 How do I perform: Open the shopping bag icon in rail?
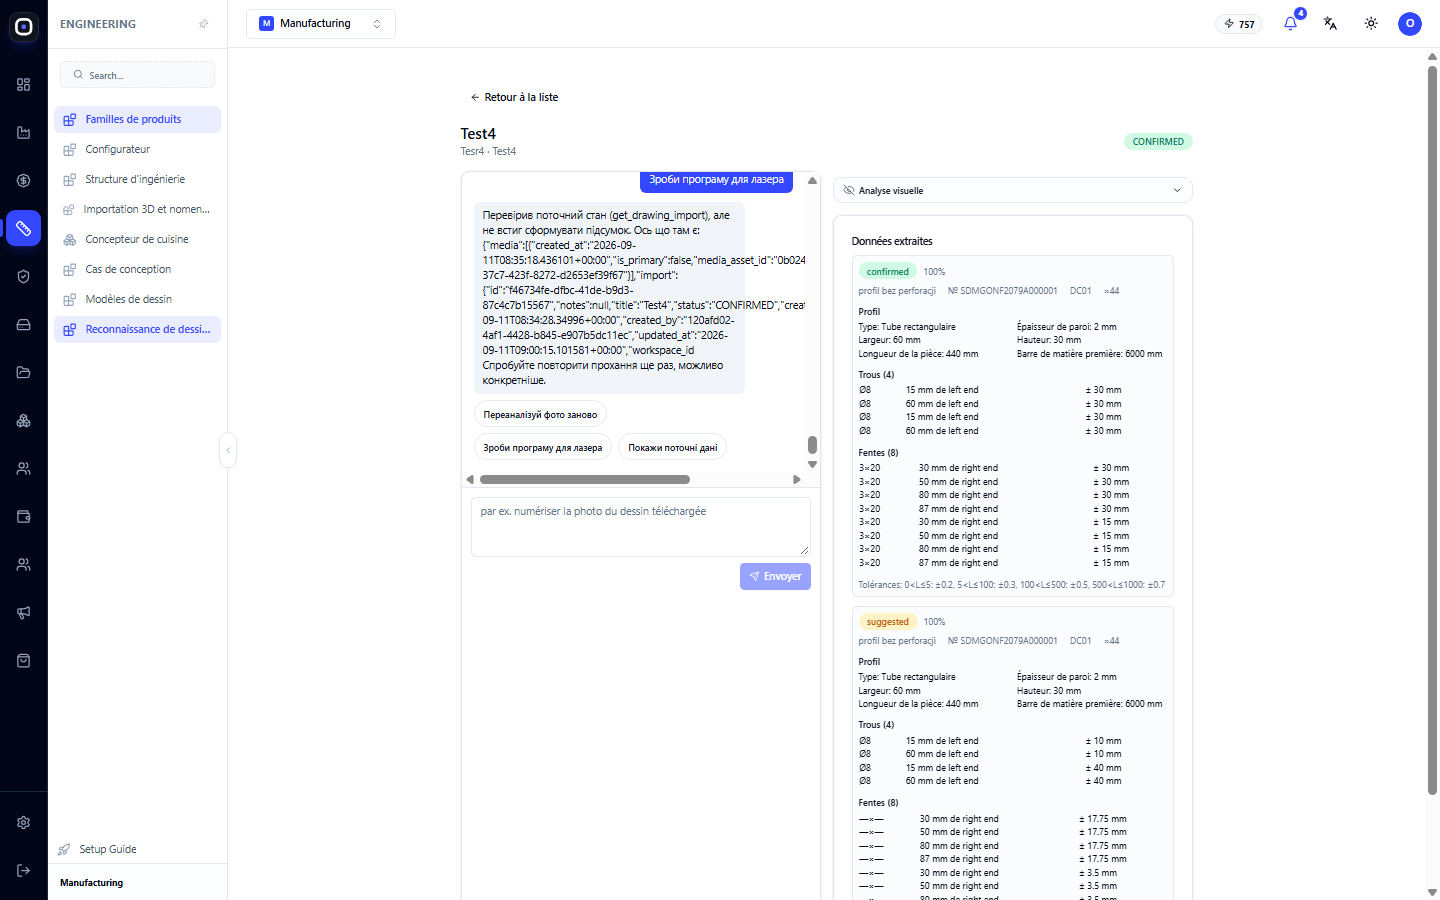[x=24, y=661]
